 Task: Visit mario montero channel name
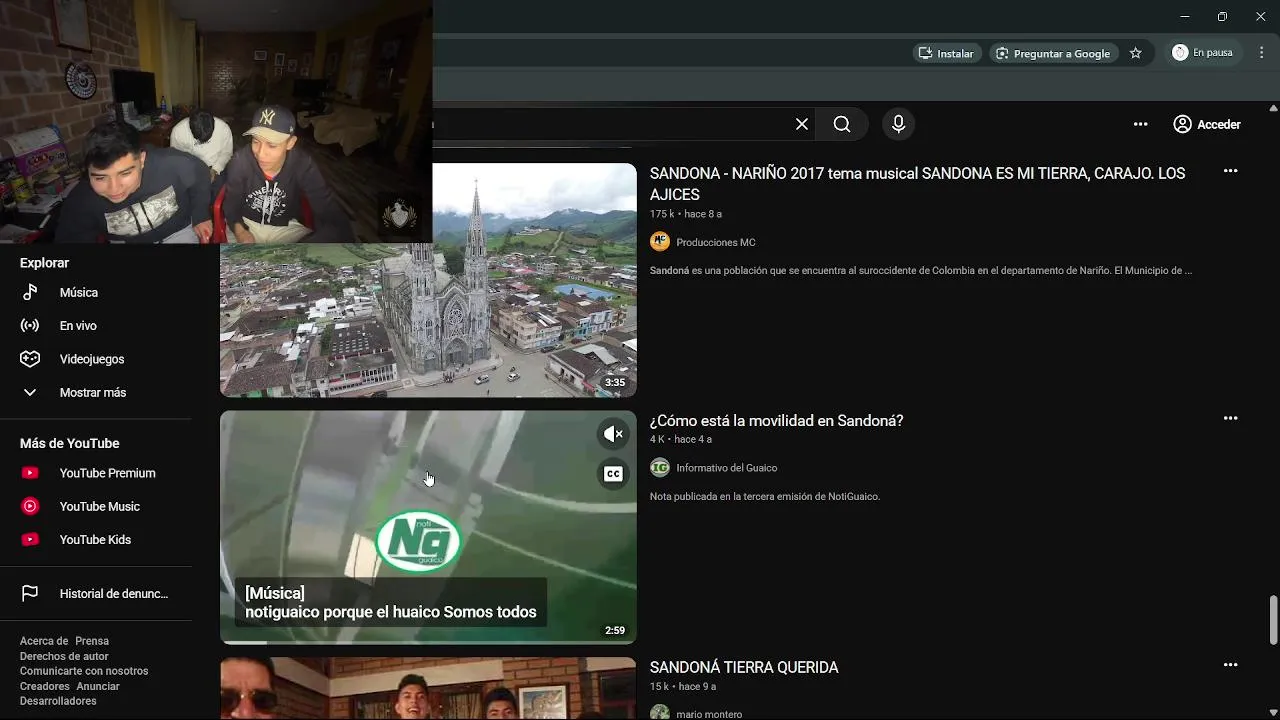click(709, 714)
